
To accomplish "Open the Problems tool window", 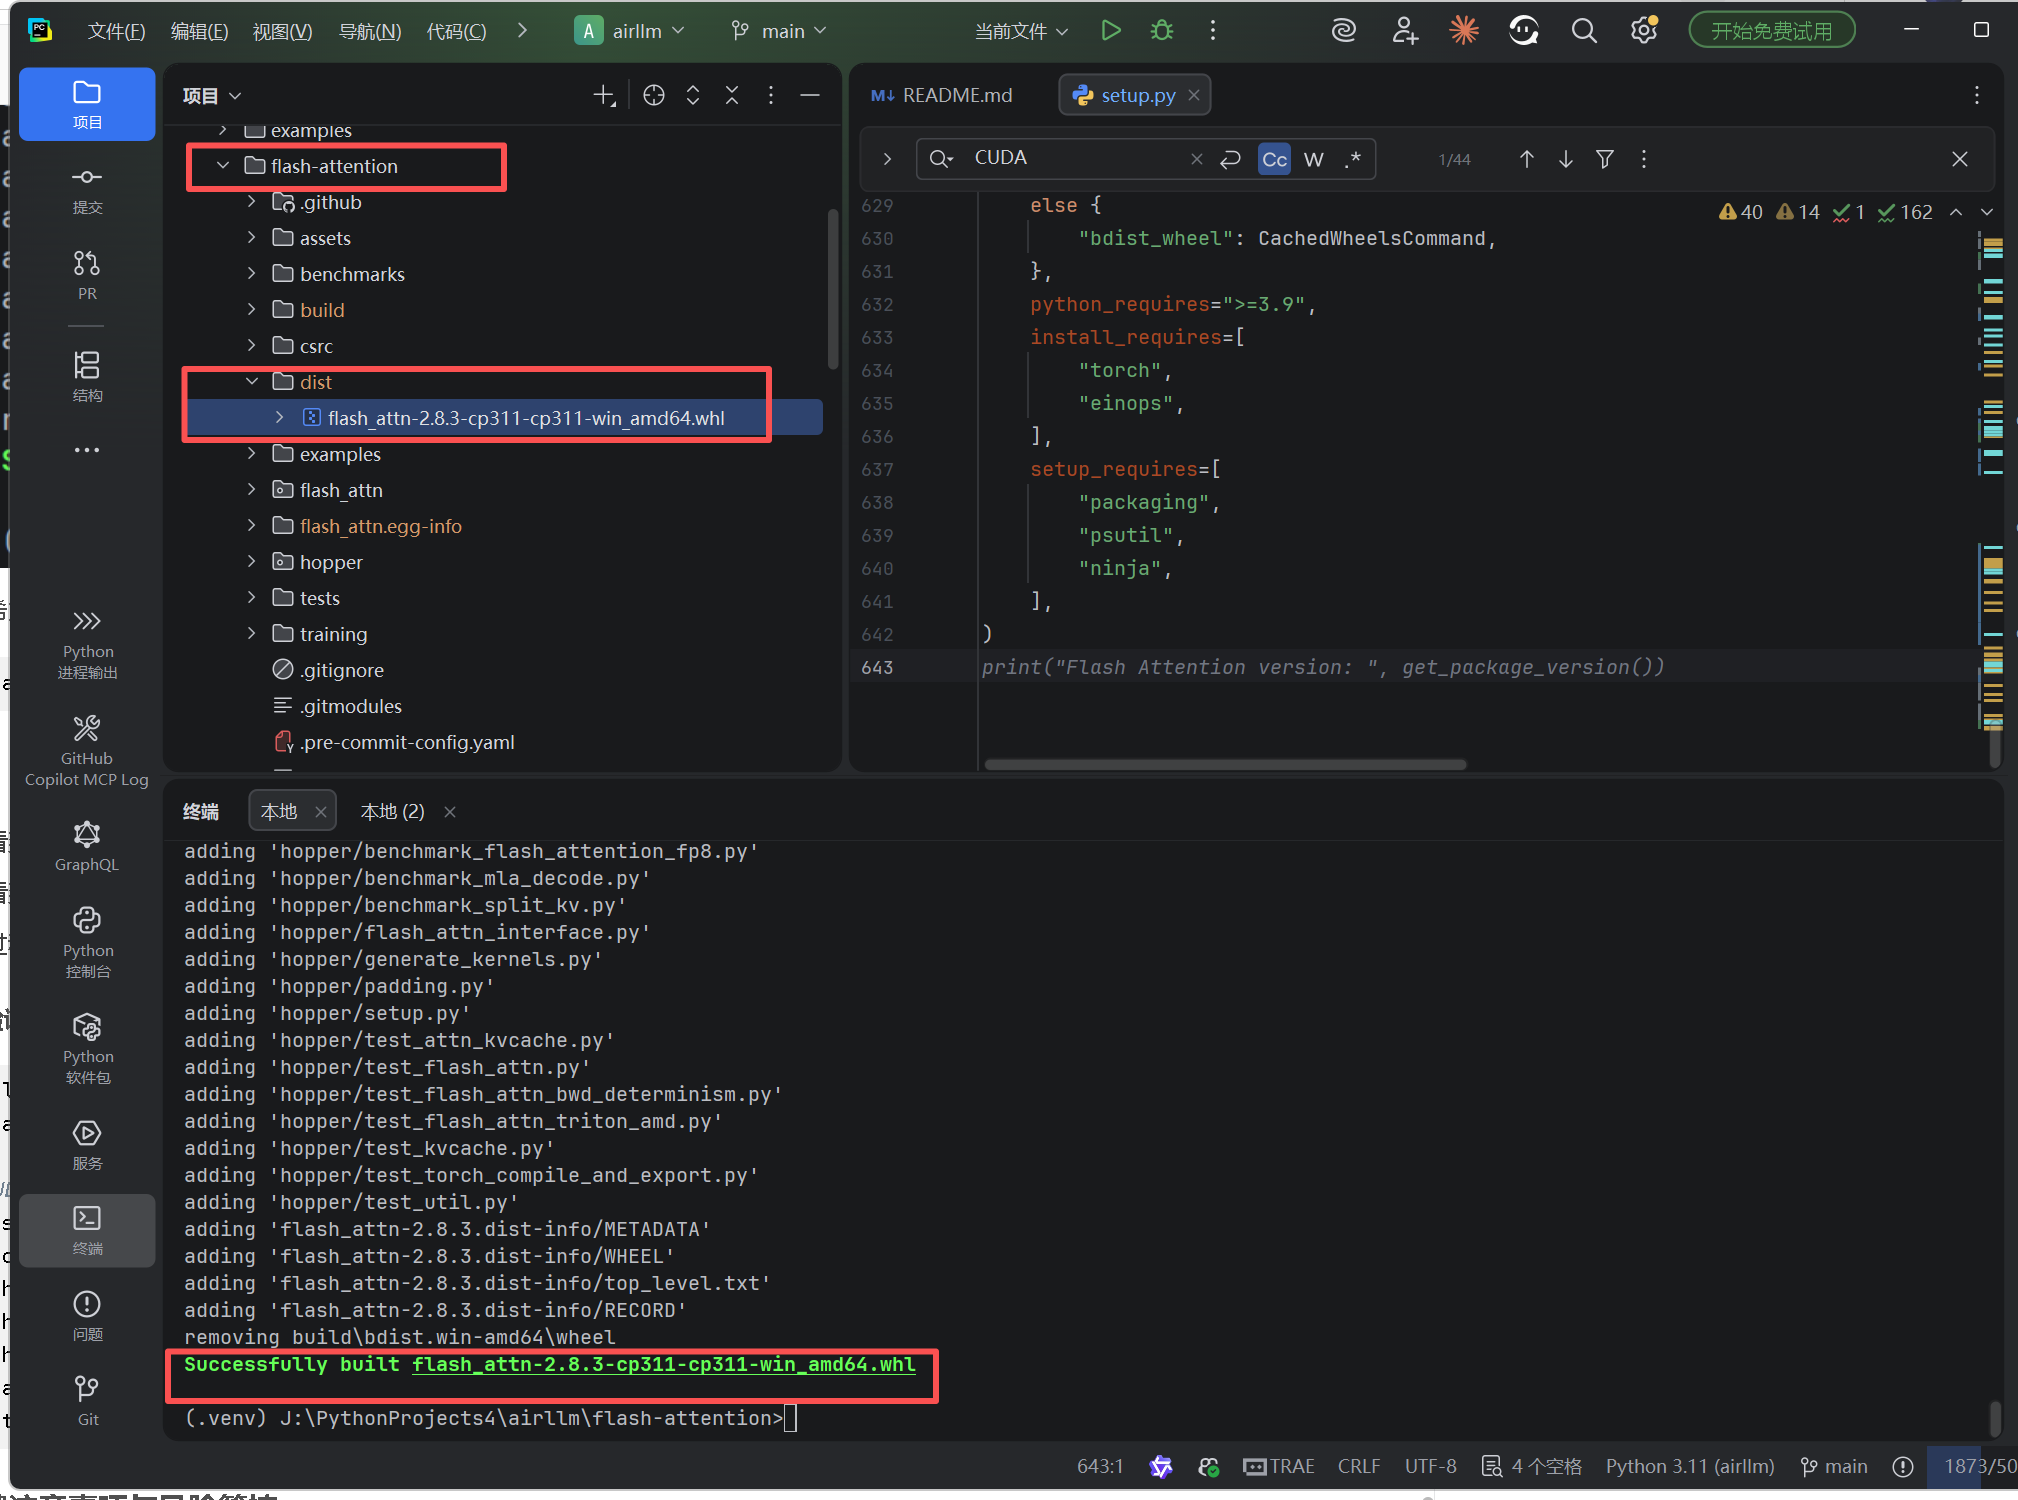I will pos(87,1314).
